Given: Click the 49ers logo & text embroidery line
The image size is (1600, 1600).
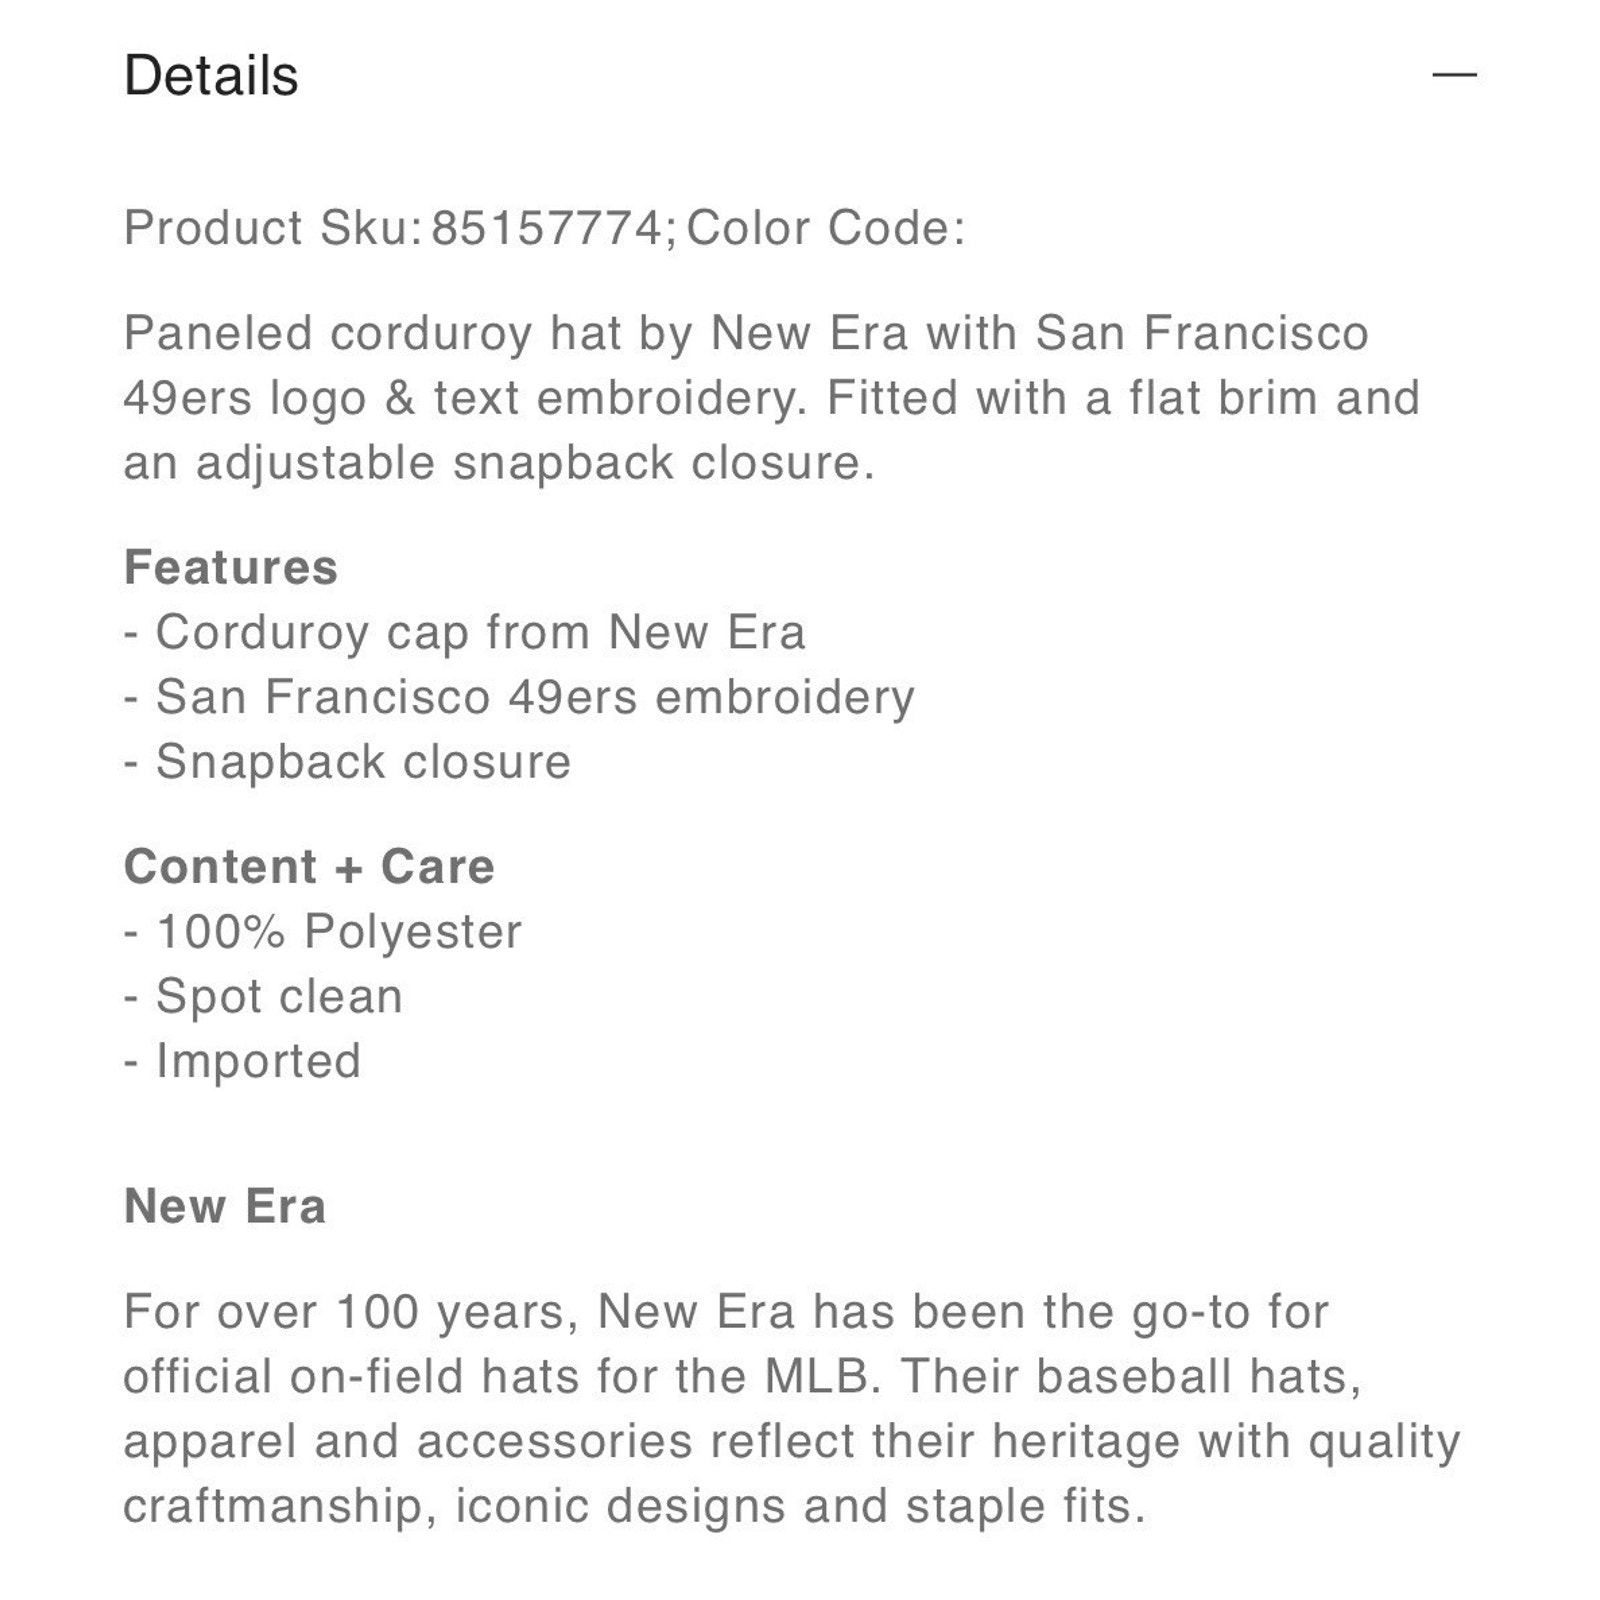Looking at the screenshot, I should click(x=465, y=398).
